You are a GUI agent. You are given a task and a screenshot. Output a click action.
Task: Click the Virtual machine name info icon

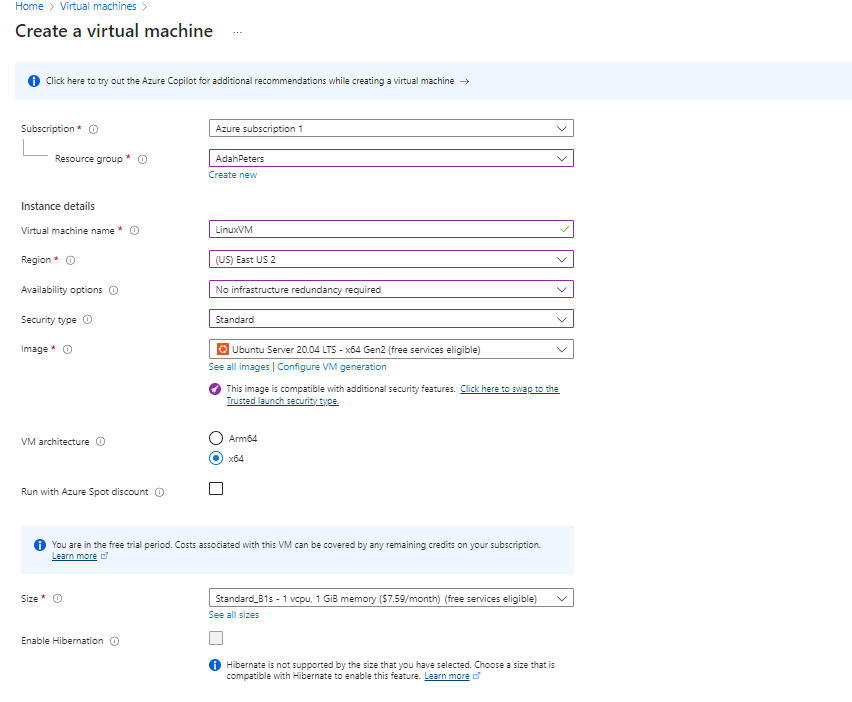click(x=134, y=231)
